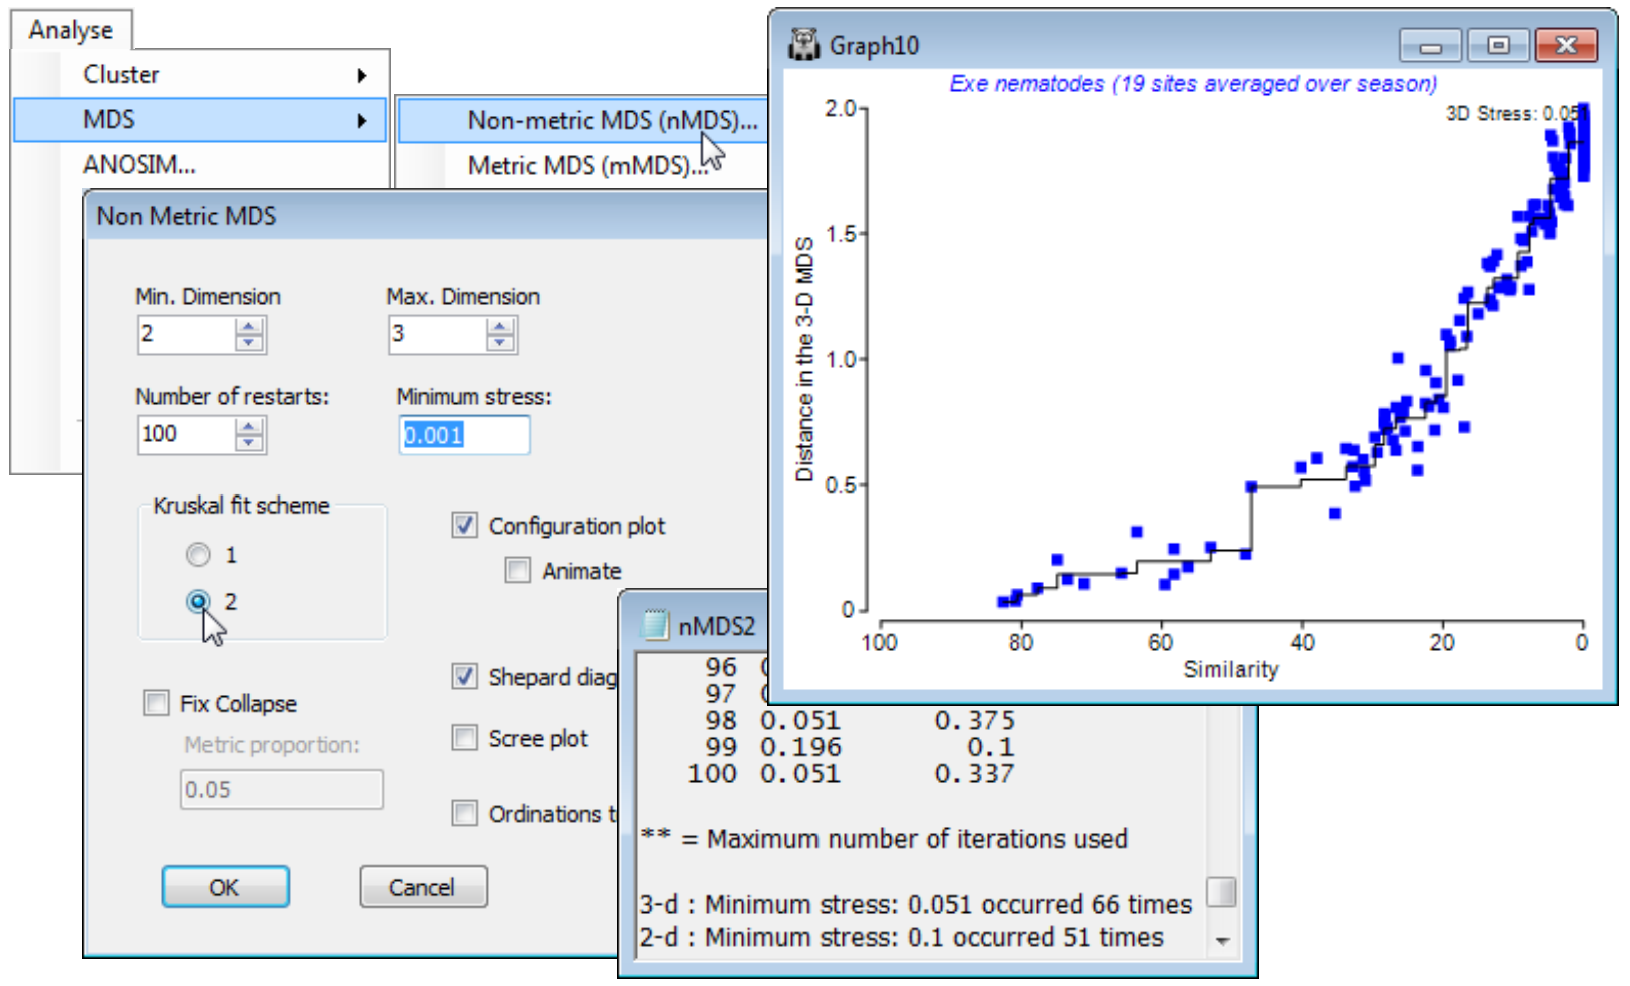Enable the Scree plot checkbox

click(464, 738)
